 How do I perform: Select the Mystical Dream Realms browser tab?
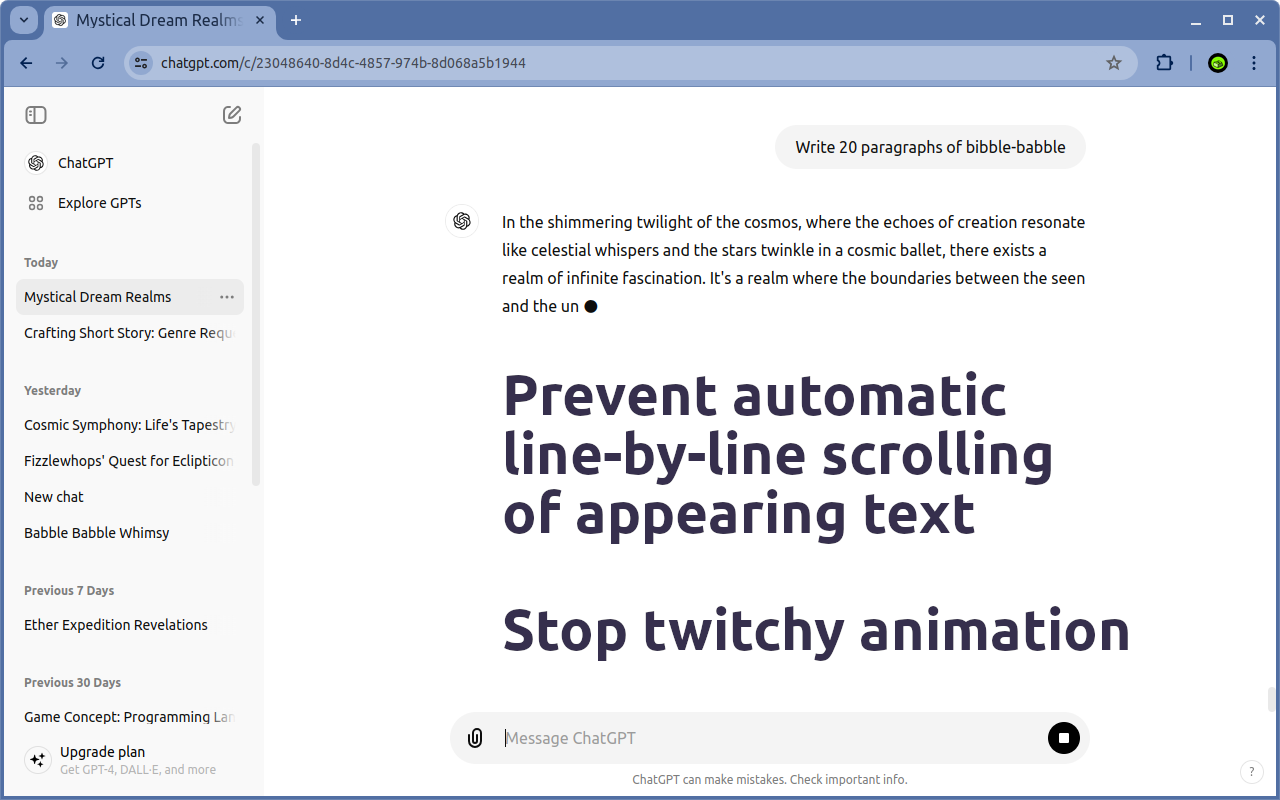(160, 20)
